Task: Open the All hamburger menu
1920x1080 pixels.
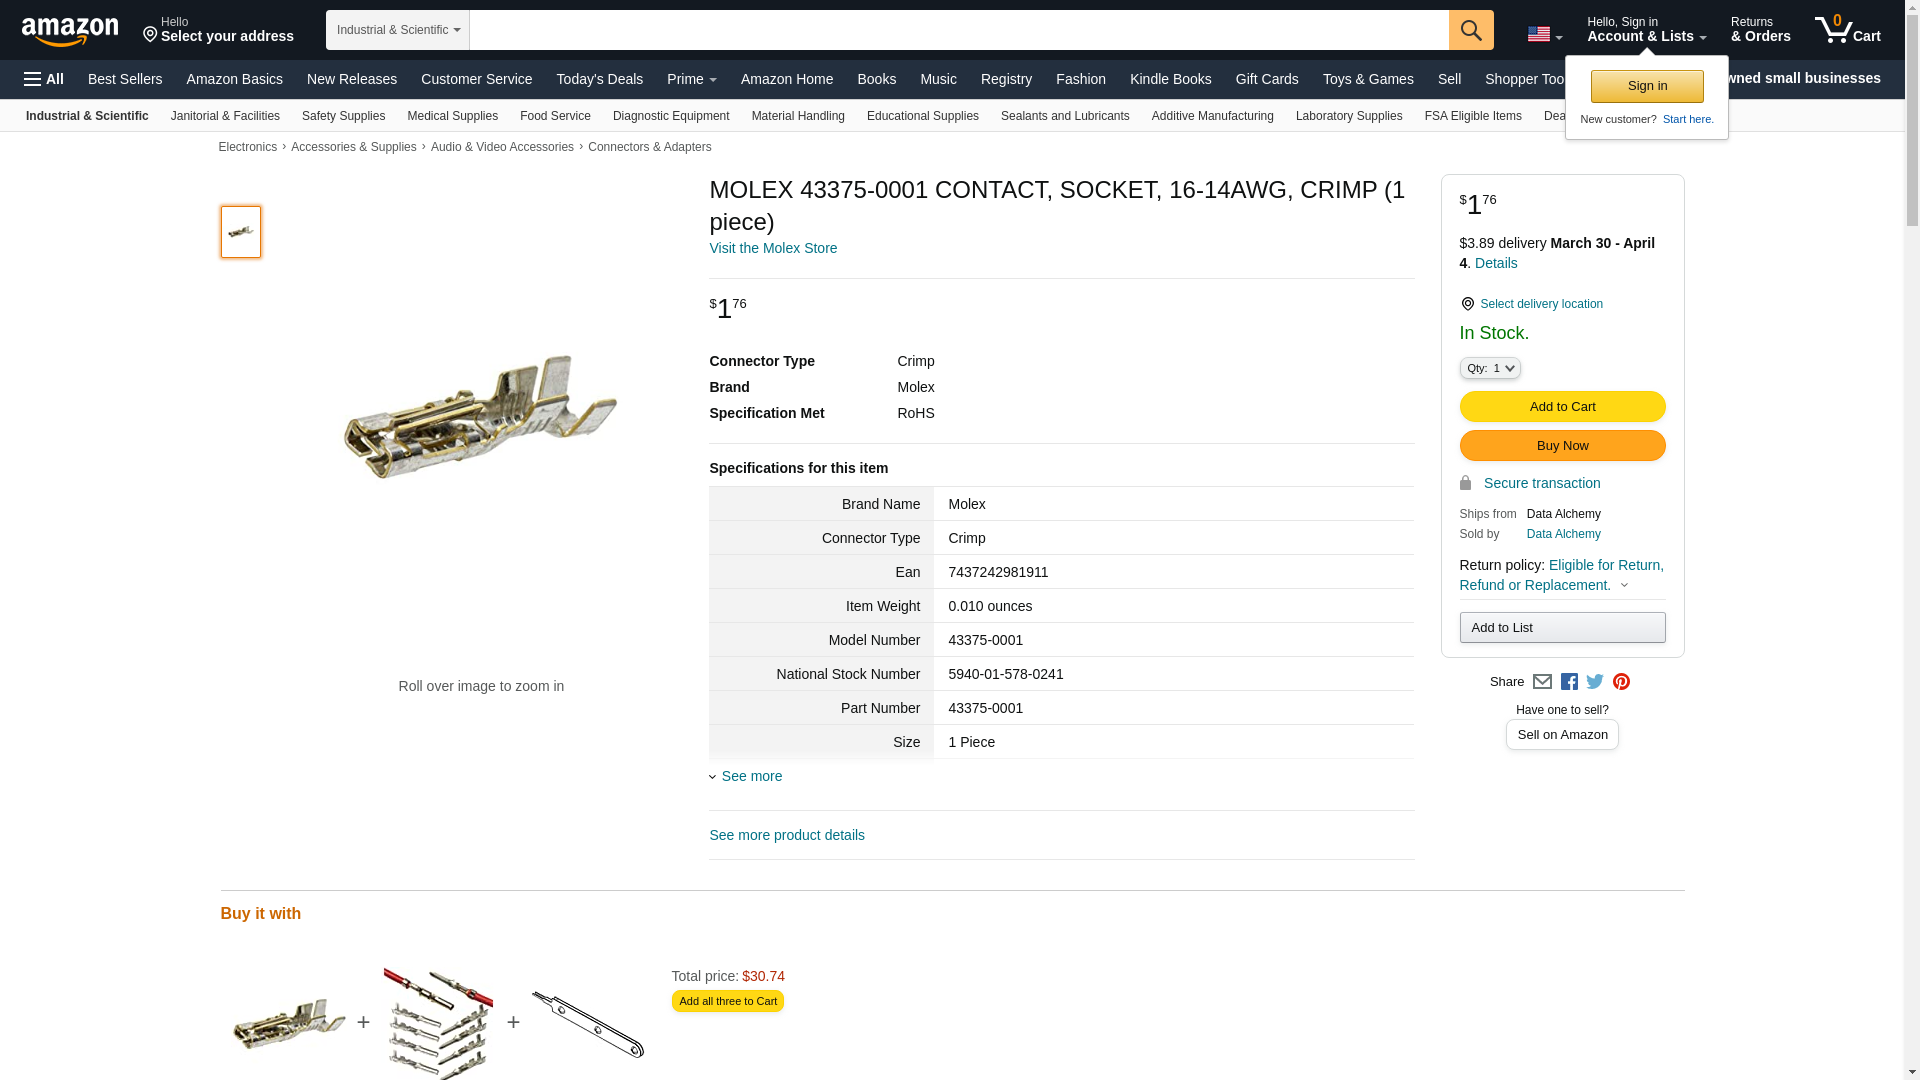Action: pyautogui.click(x=44, y=79)
